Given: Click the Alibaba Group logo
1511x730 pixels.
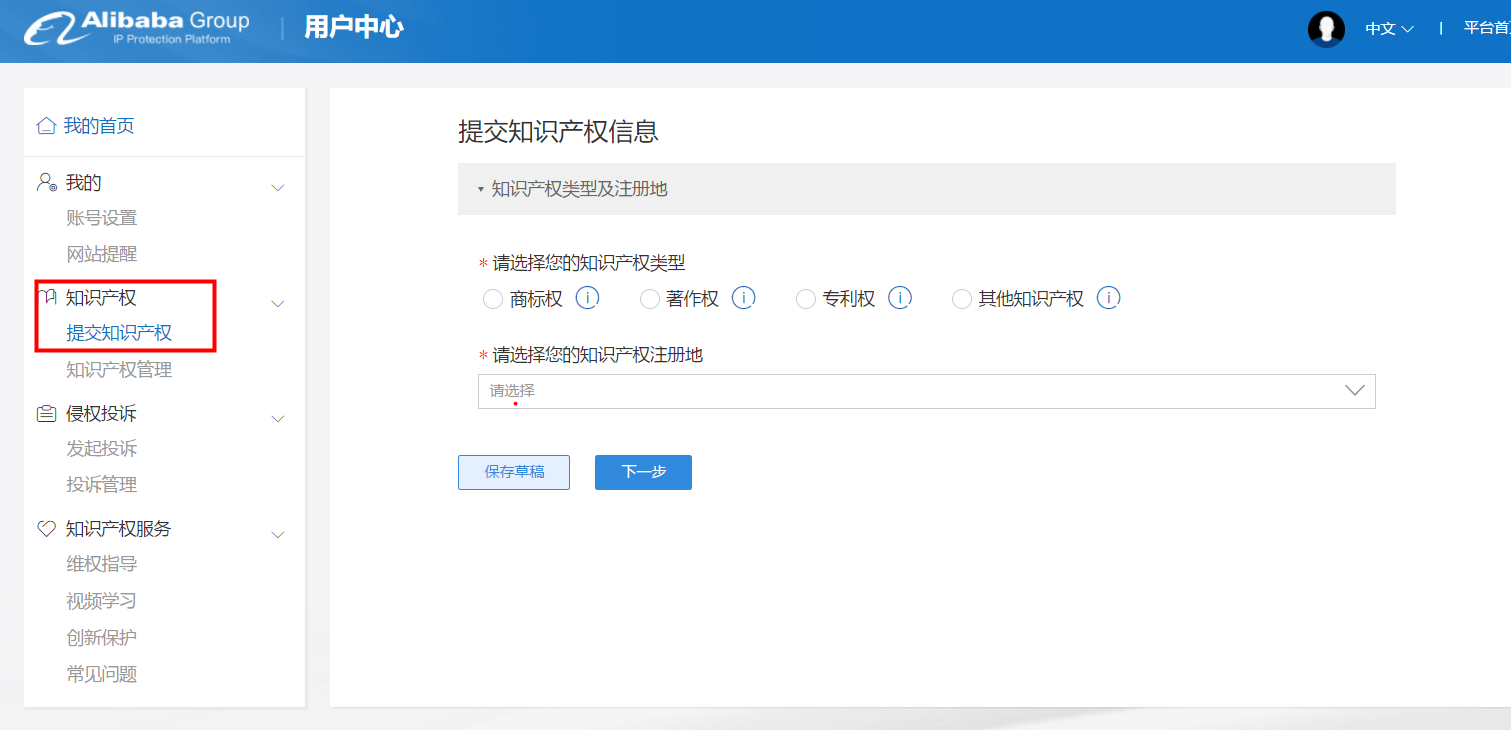Looking at the screenshot, I should [137, 28].
